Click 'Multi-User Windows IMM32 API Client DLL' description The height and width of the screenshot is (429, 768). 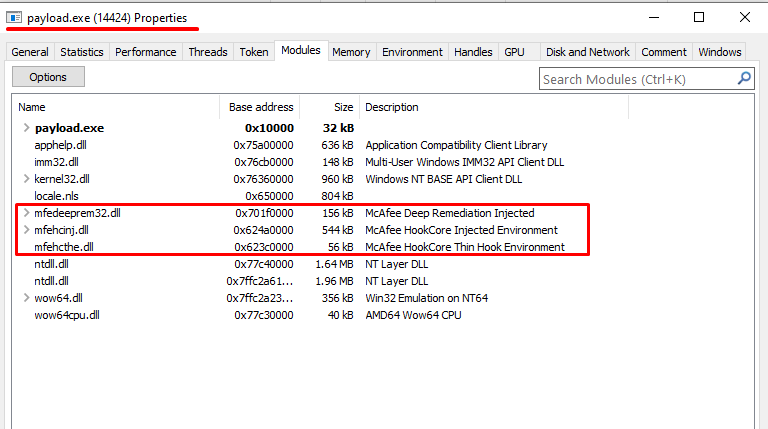point(464,162)
